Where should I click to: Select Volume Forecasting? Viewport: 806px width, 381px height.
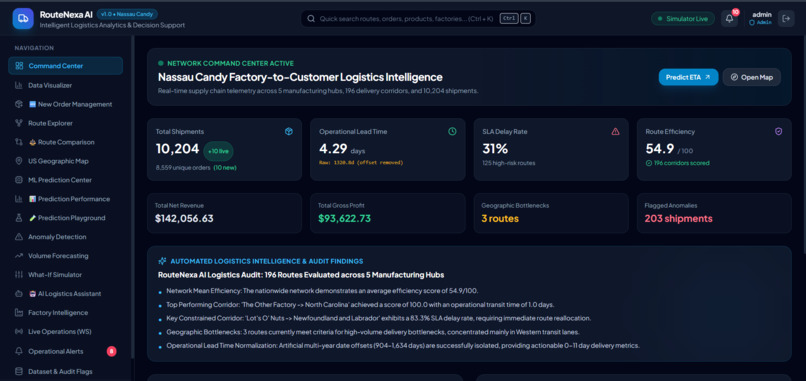(65, 256)
